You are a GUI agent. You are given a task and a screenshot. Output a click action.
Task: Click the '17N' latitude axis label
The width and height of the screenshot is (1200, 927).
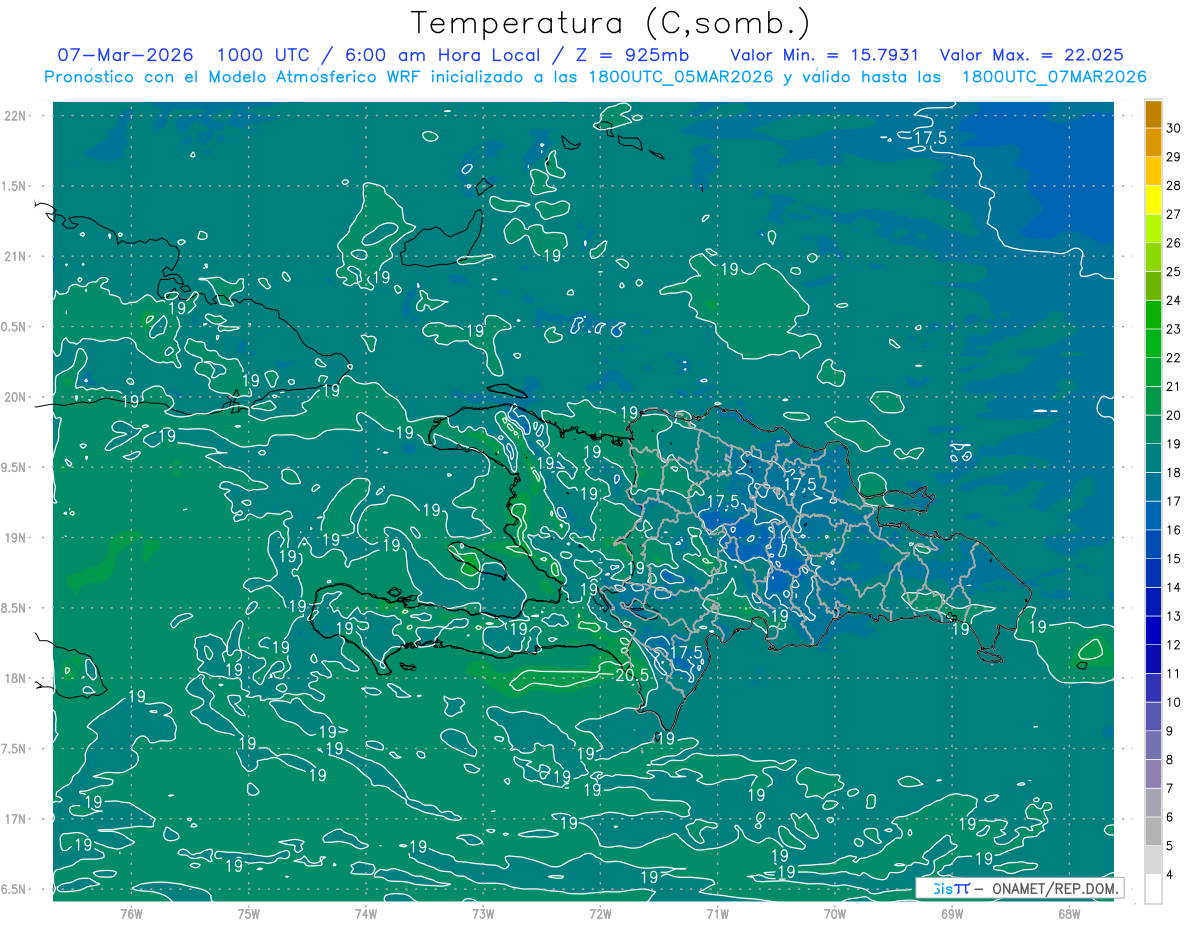pos(16,819)
